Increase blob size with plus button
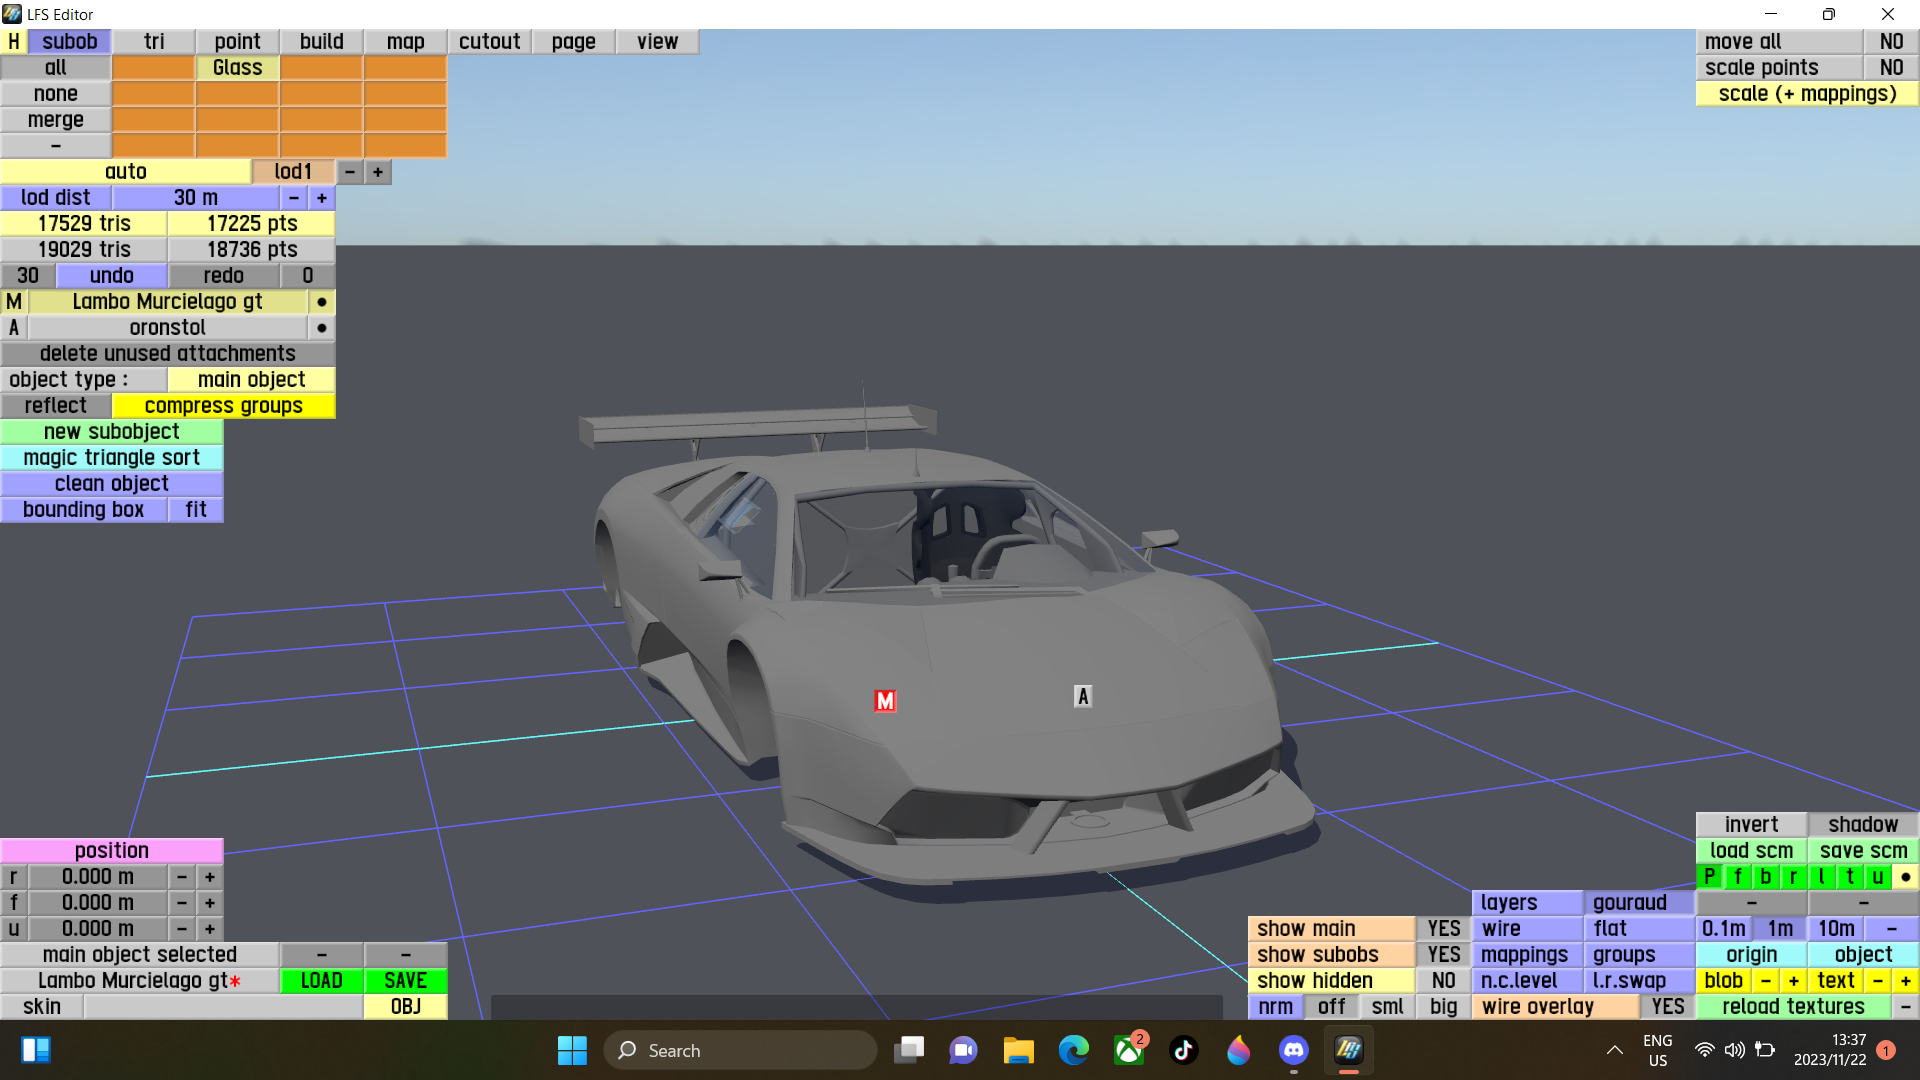 pos(1794,981)
